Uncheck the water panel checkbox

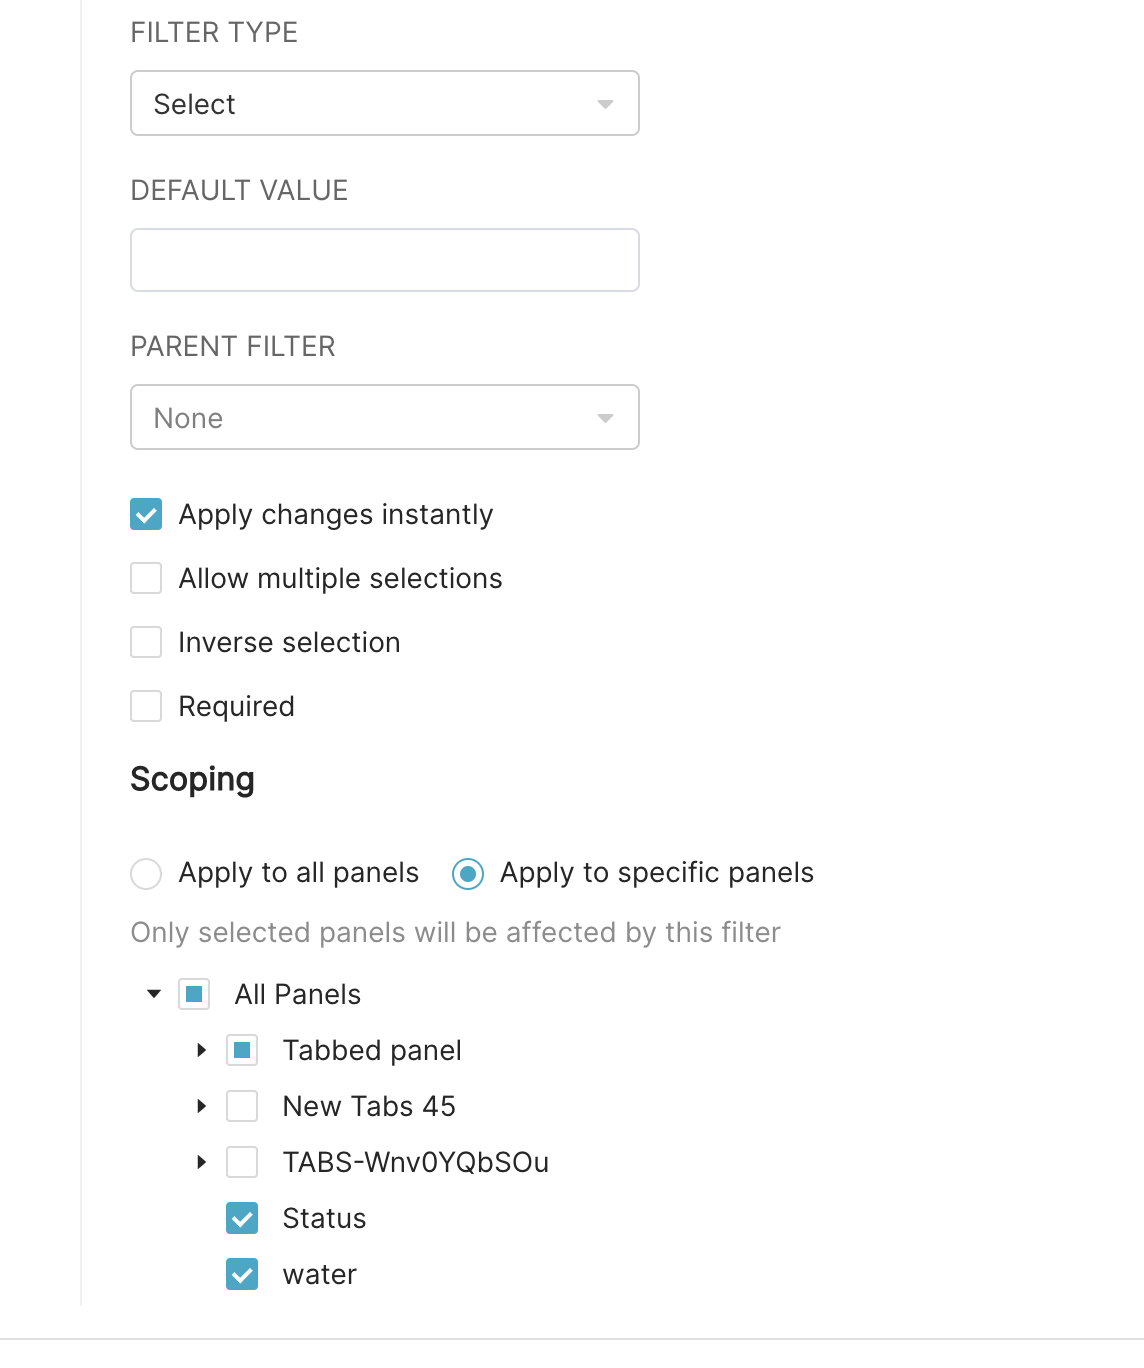coord(242,1274)
